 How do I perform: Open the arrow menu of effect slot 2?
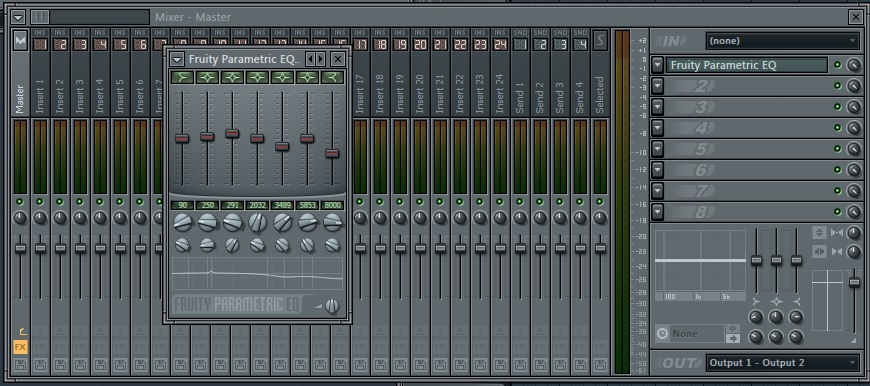coord(657,86)
